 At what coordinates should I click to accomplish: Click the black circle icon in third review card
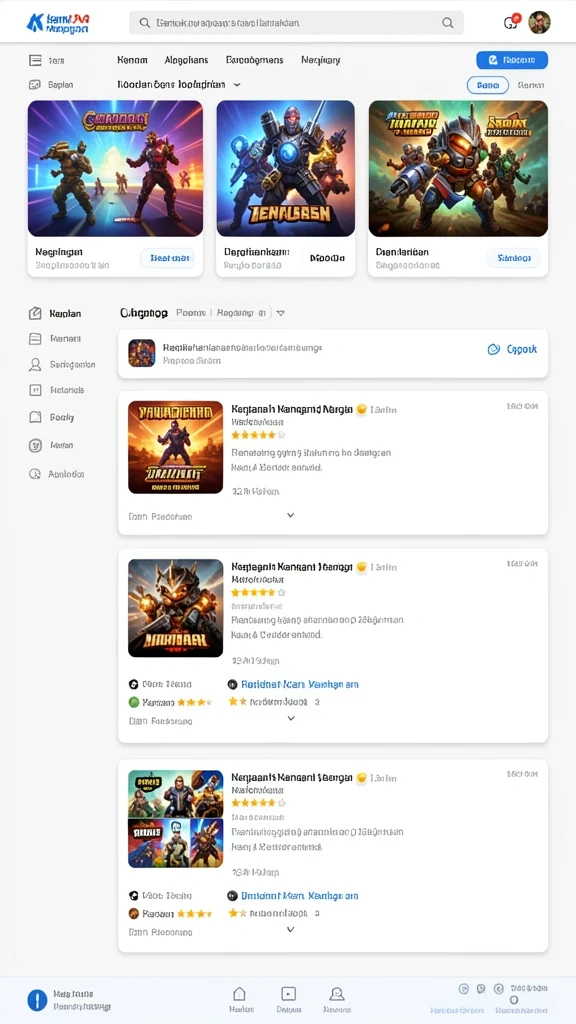pos(134,895)
